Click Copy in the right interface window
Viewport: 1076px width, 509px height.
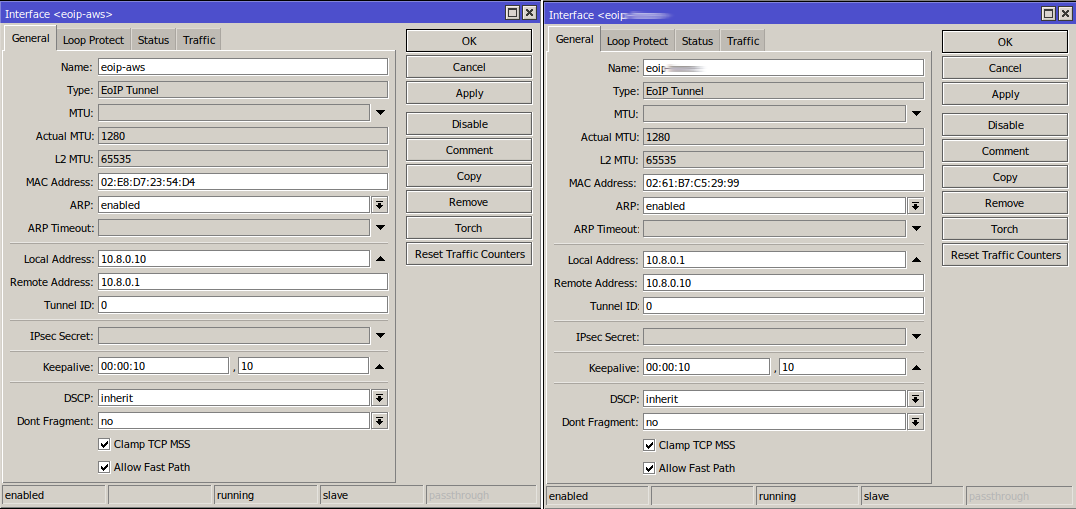tap(1005, 177)
